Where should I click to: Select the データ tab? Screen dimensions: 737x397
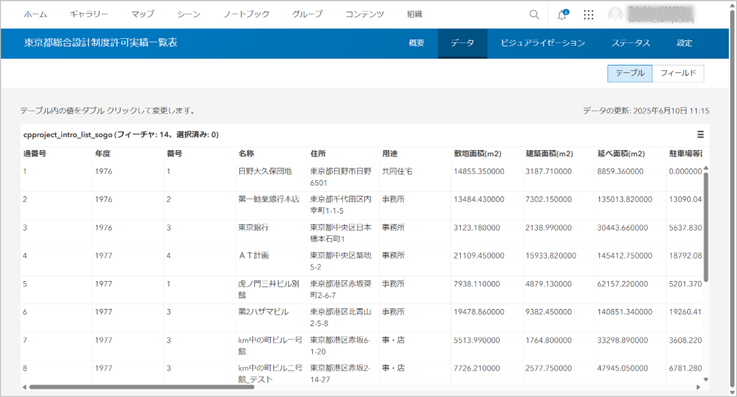463,43
